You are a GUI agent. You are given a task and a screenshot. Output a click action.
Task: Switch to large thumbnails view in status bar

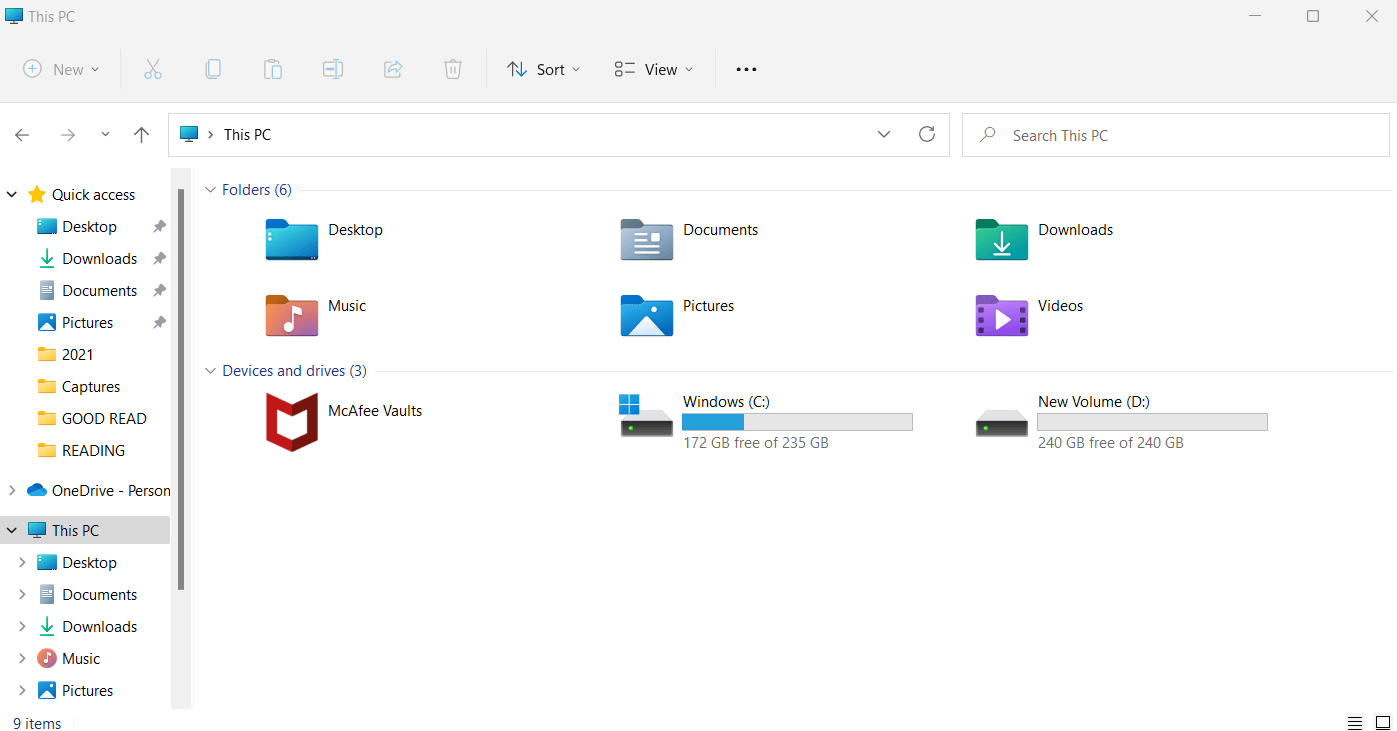1383,723
